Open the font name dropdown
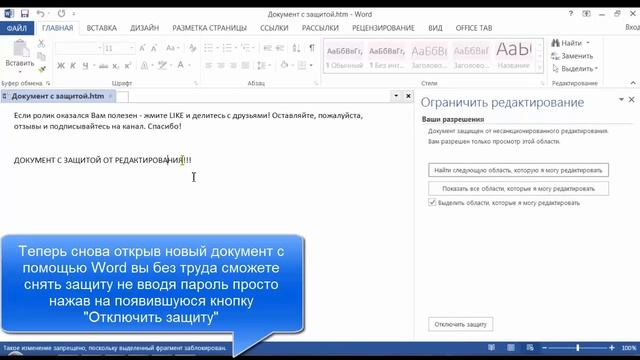 pyautogui.click(x=99, y=48)
